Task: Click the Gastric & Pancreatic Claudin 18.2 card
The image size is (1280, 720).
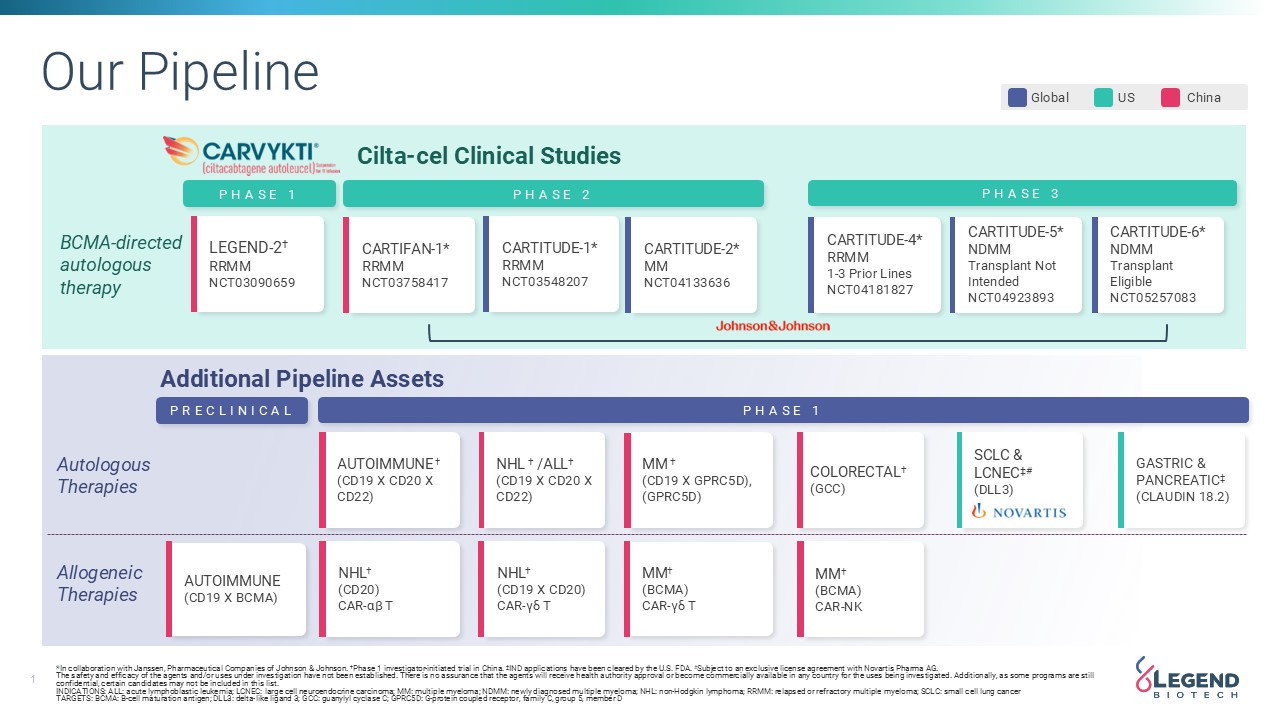Action: (1181, 480)
